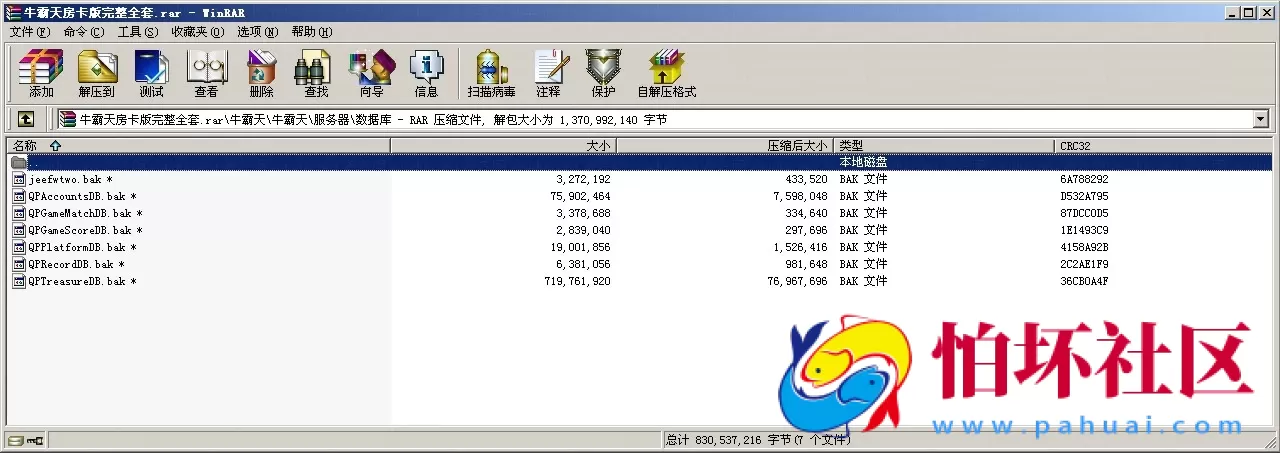Open the 查看 (View) tool

pyautogui.click(x=206, y=73)
